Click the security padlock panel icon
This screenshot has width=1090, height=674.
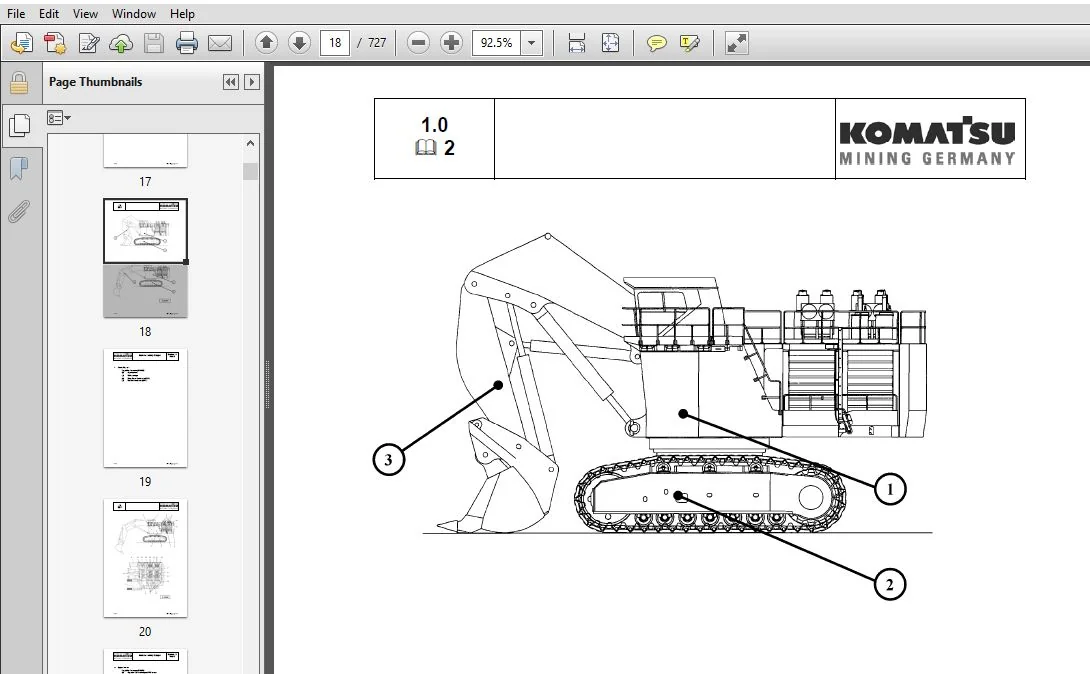(19, 83)
